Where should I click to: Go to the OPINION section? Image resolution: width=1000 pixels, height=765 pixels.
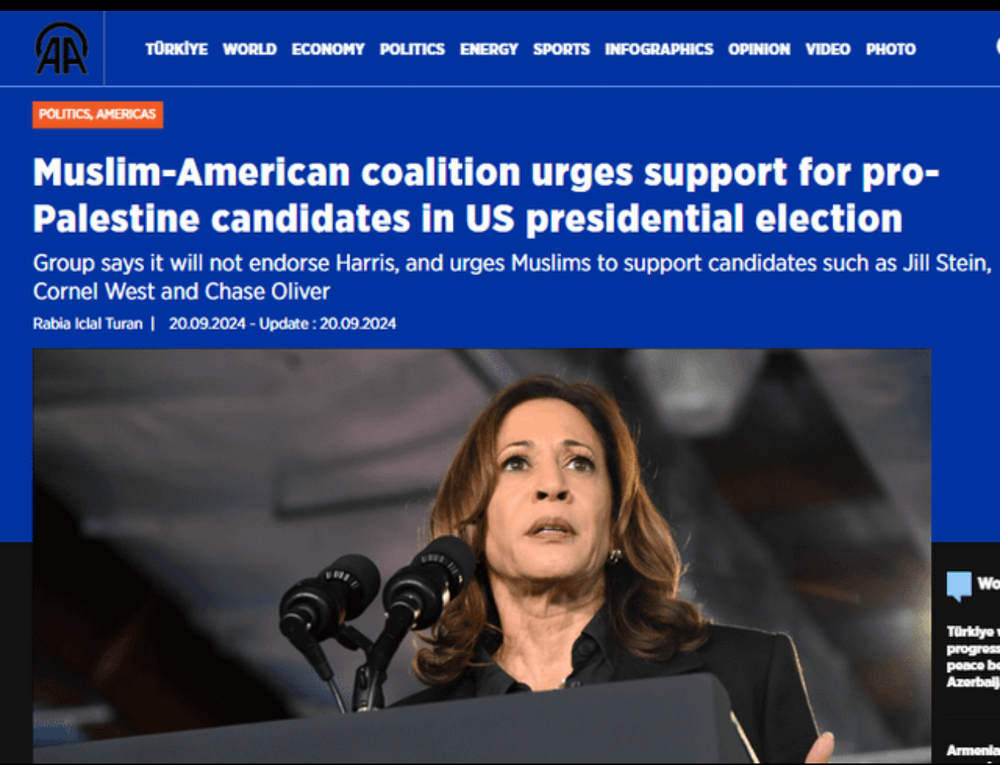click(x=759, y=49)
